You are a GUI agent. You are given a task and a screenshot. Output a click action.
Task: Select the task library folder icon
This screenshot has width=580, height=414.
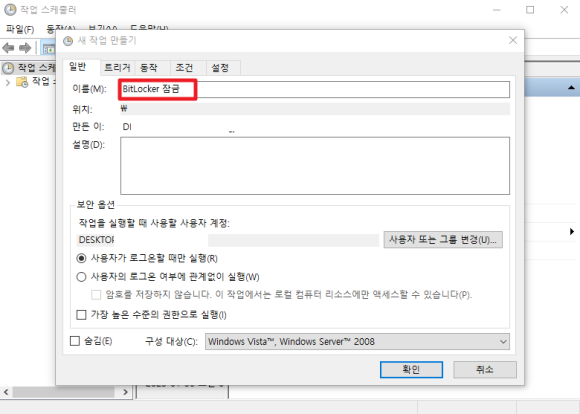[22, 82]
